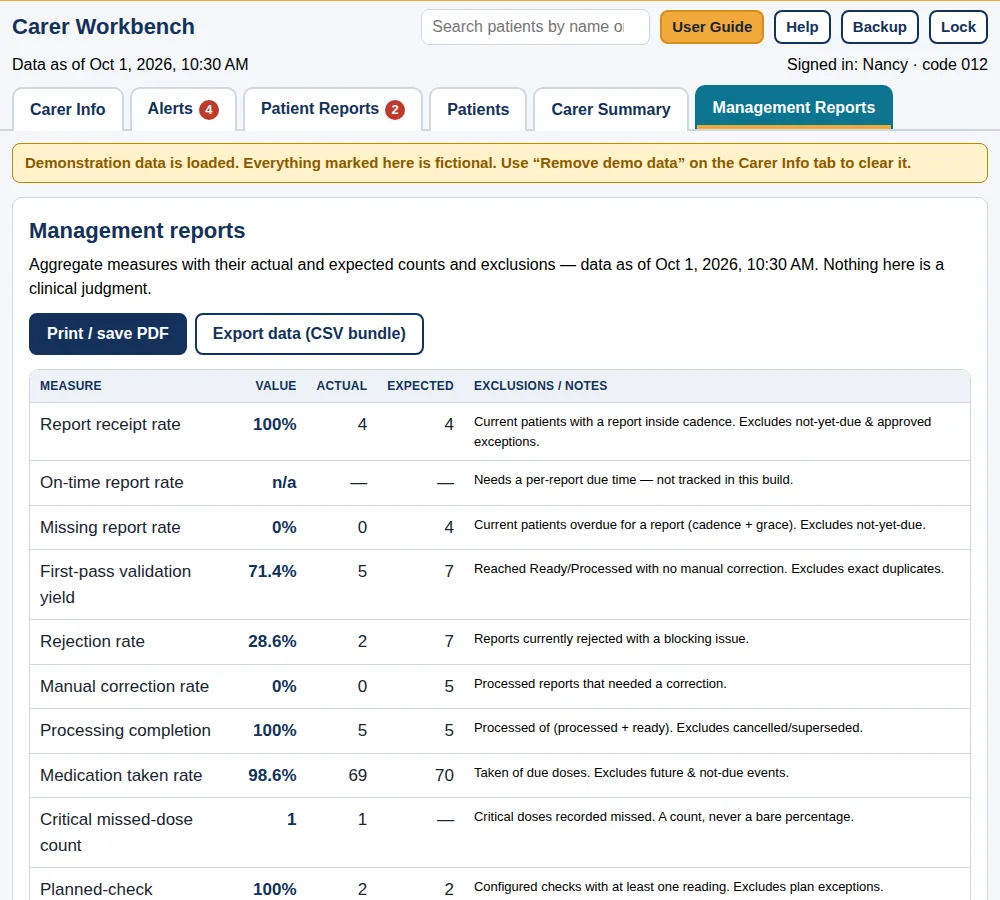Screen dimensions: 1000x900
Task: Click the Patient Reports badge showing 2
Action: 395,110
